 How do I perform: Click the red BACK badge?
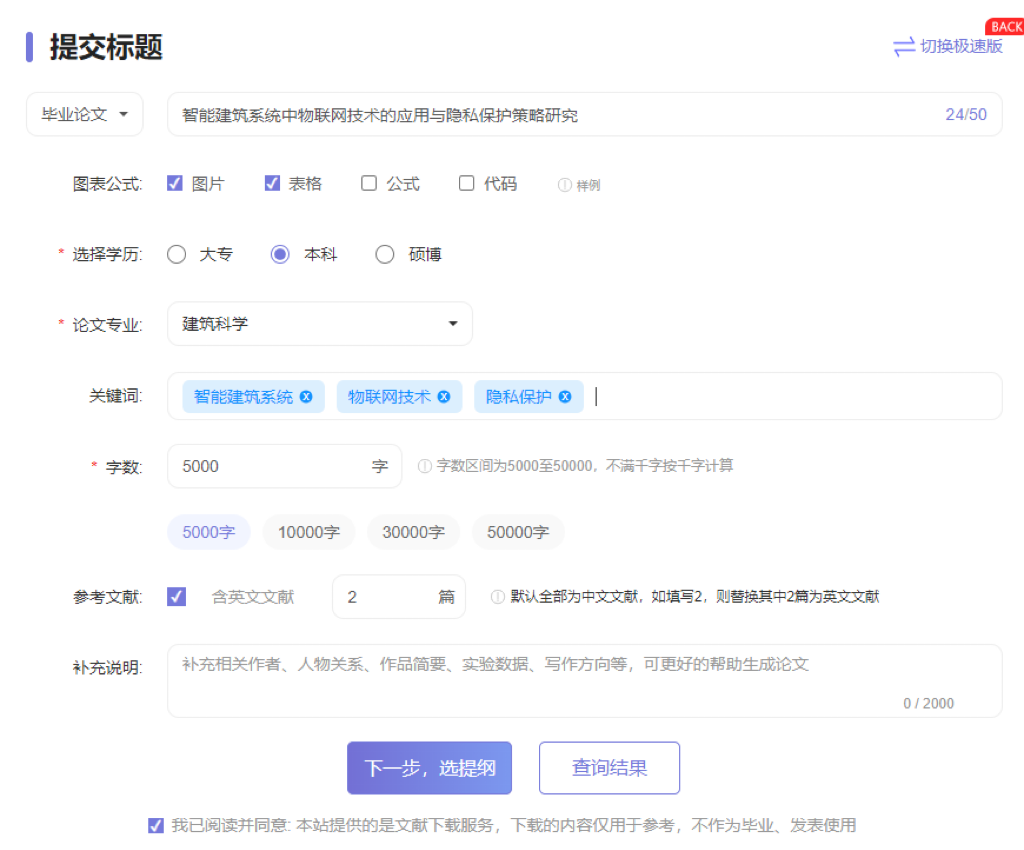1006,27
